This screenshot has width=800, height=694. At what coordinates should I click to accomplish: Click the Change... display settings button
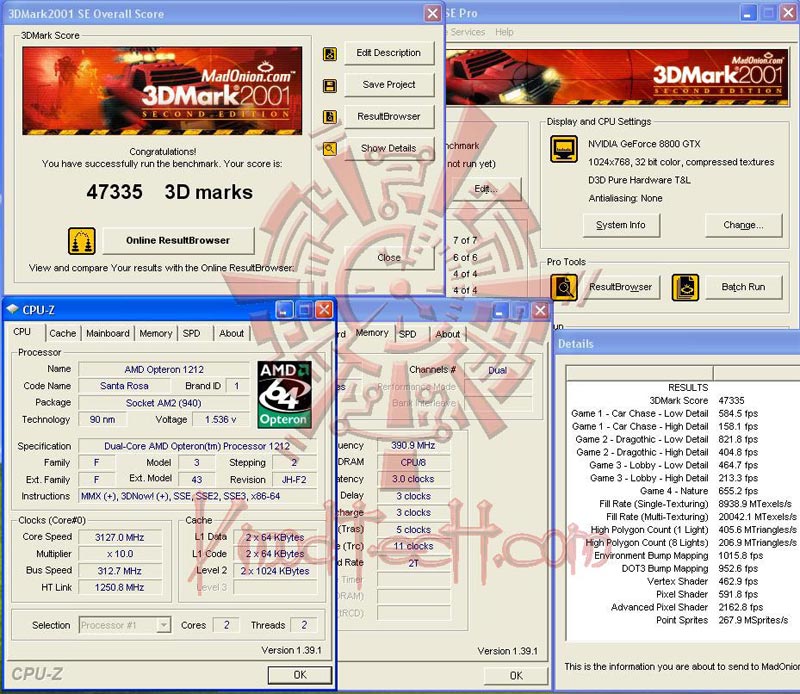click(743, 225)
